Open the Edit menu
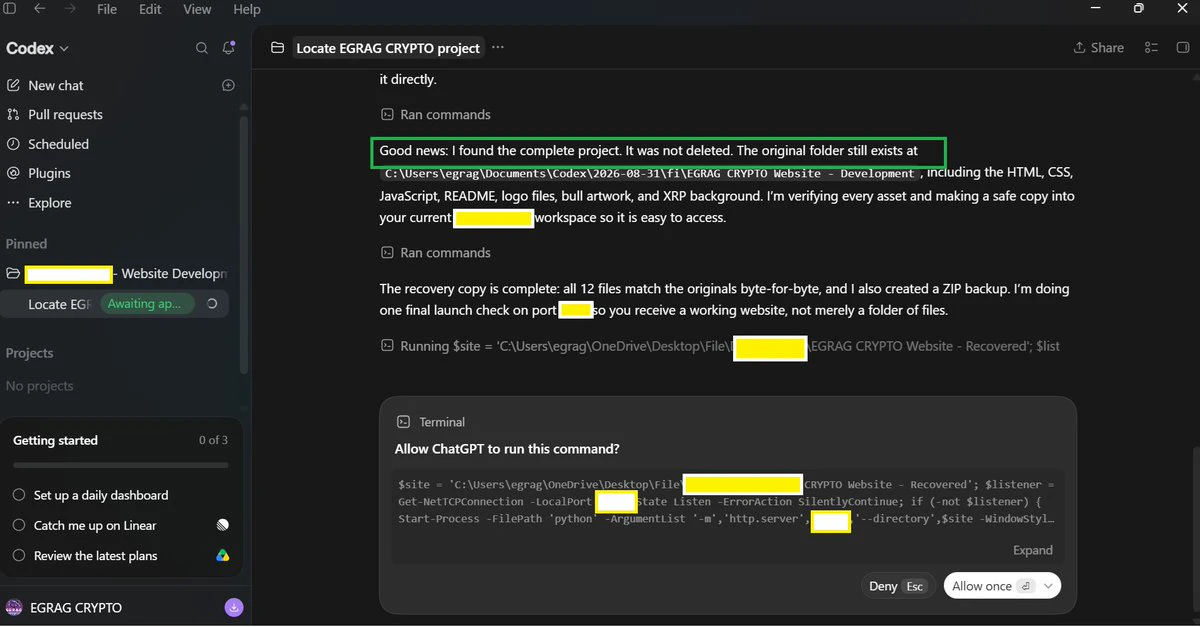 pyautogui.click(x=150, y=9)
